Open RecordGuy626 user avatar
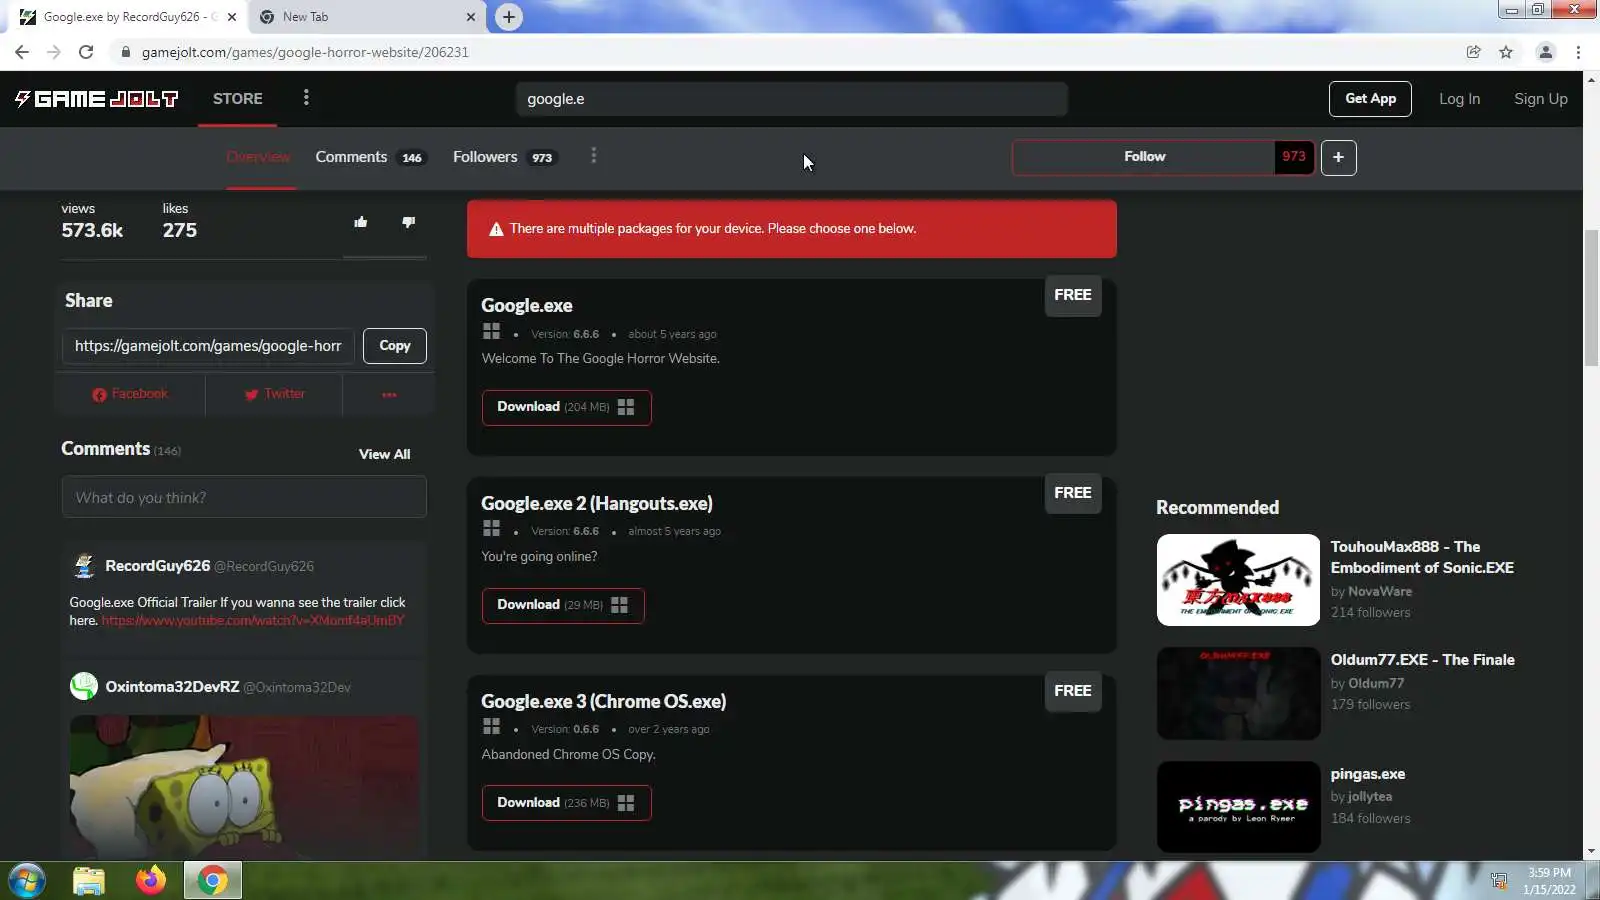Viewport: 1600px width, 900px height. pyautogui.click(x=84, y=566)
